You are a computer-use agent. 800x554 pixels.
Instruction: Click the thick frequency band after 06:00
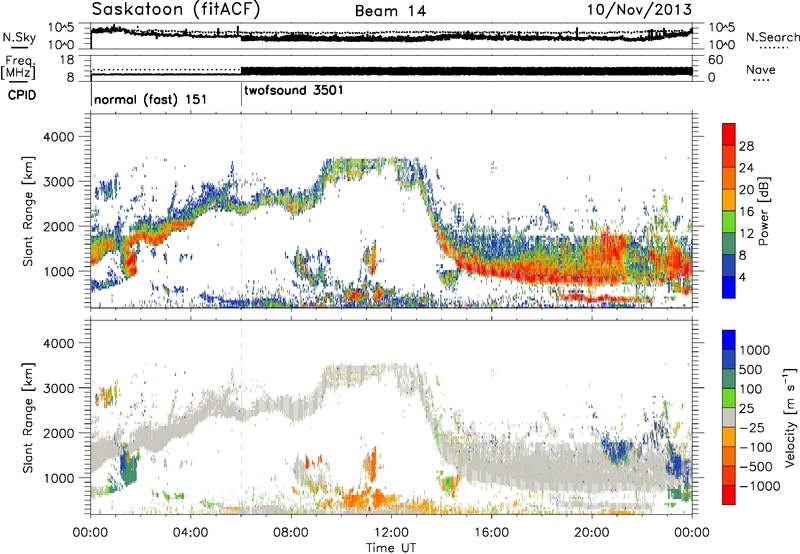coord(466,71)
